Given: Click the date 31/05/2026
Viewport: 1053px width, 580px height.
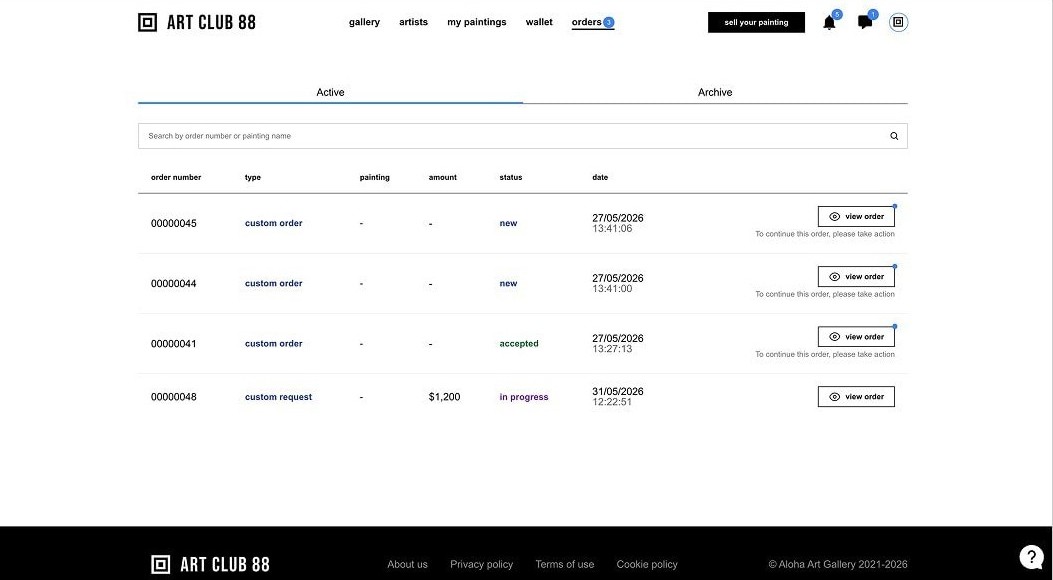Looking at the screenshot, I should (x=618, y=391).
